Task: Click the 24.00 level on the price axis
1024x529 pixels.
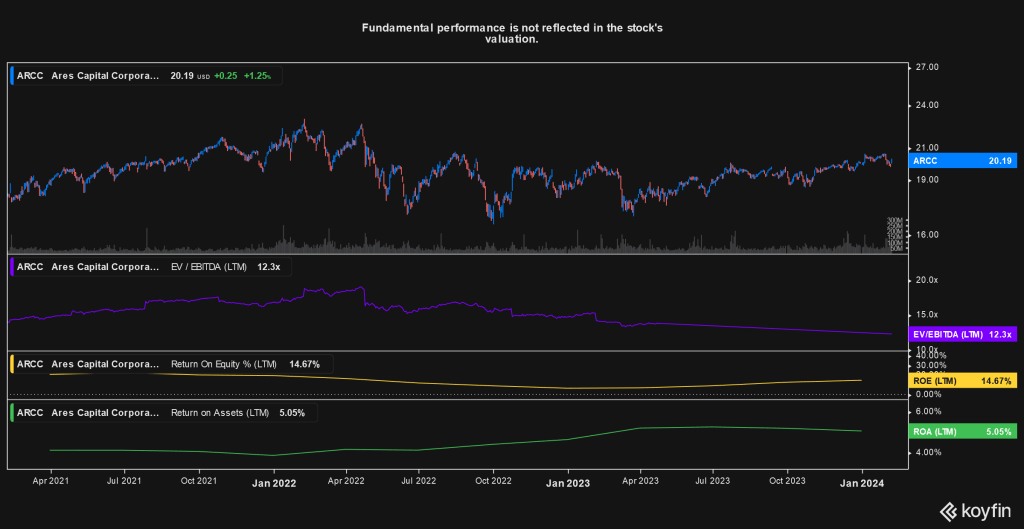Action: pos(927,105)
